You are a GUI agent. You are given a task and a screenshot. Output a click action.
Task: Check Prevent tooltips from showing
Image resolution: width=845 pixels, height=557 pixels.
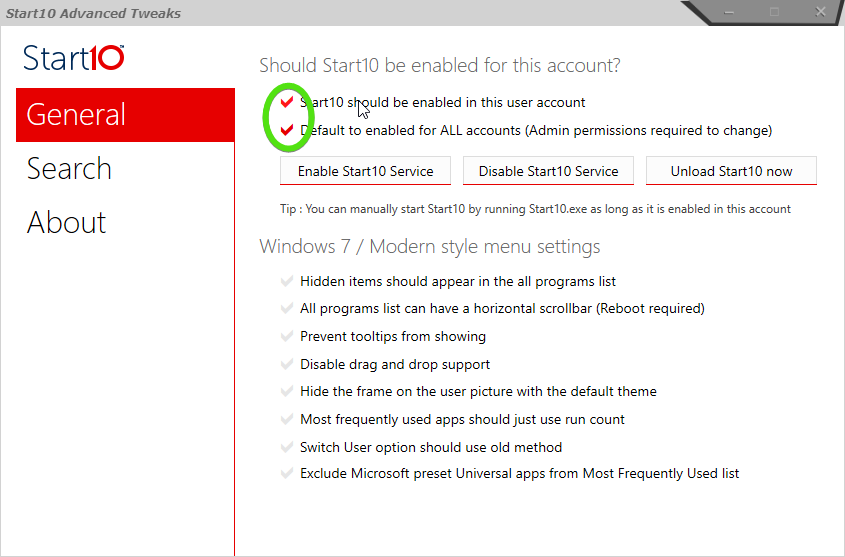[x=287, y=336]
